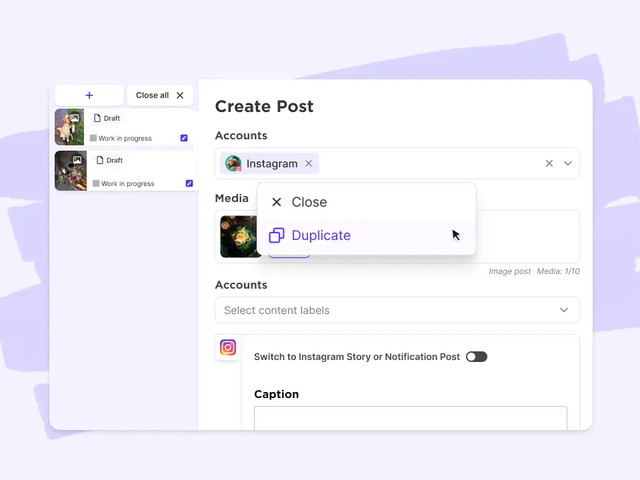Screen dimensions: 640x480
Task: Choose Close from the context menu
Action: pos(366,202)
